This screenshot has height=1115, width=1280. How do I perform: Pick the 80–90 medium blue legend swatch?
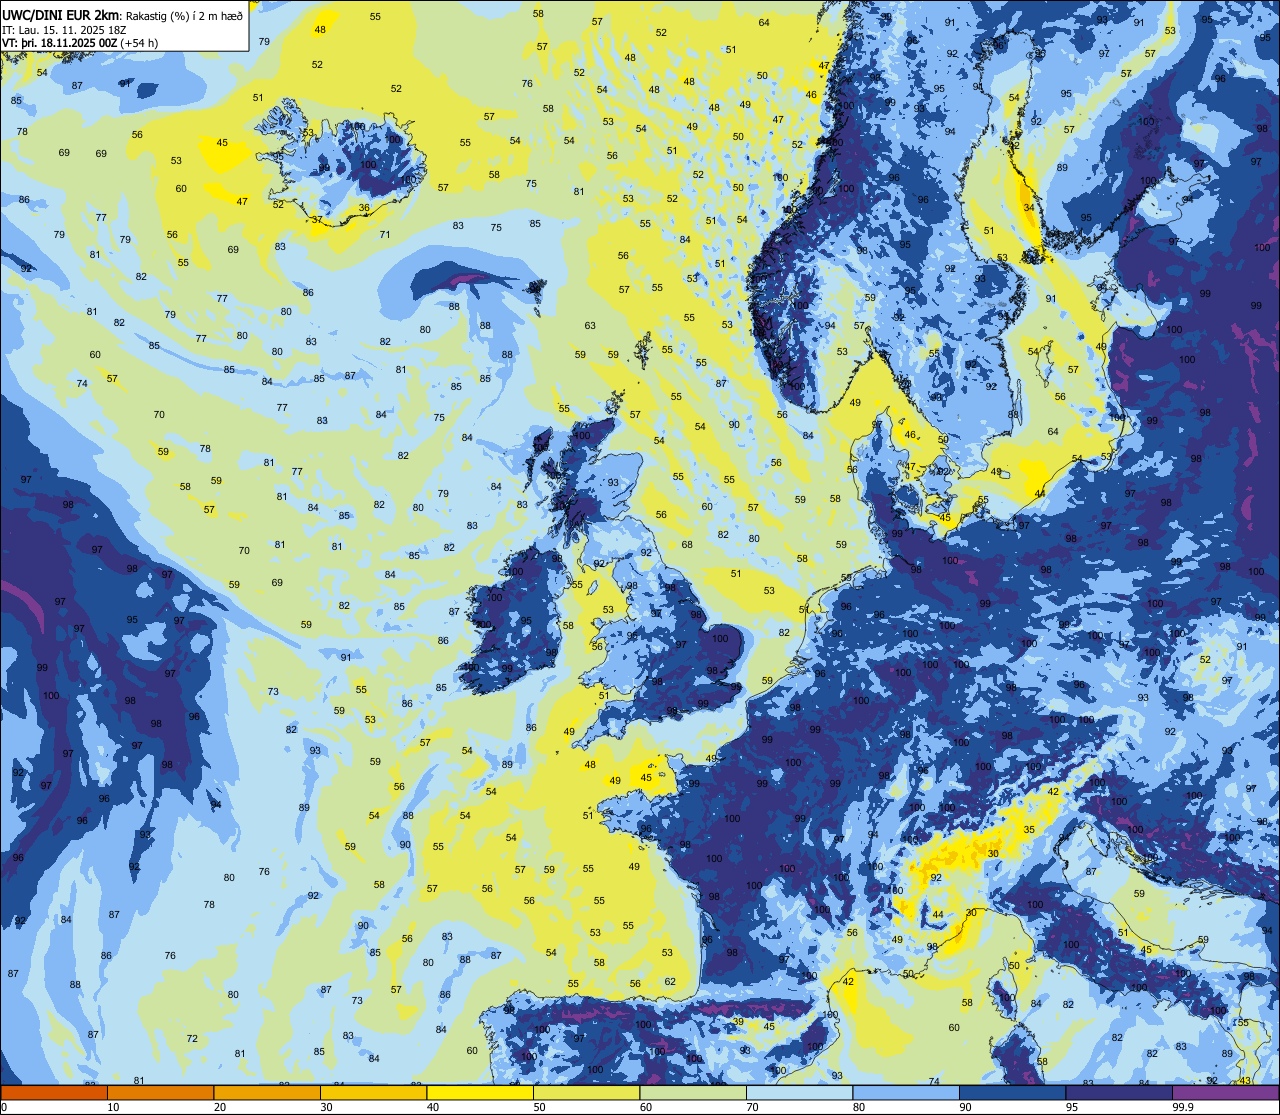click(x=906, y=1092)
